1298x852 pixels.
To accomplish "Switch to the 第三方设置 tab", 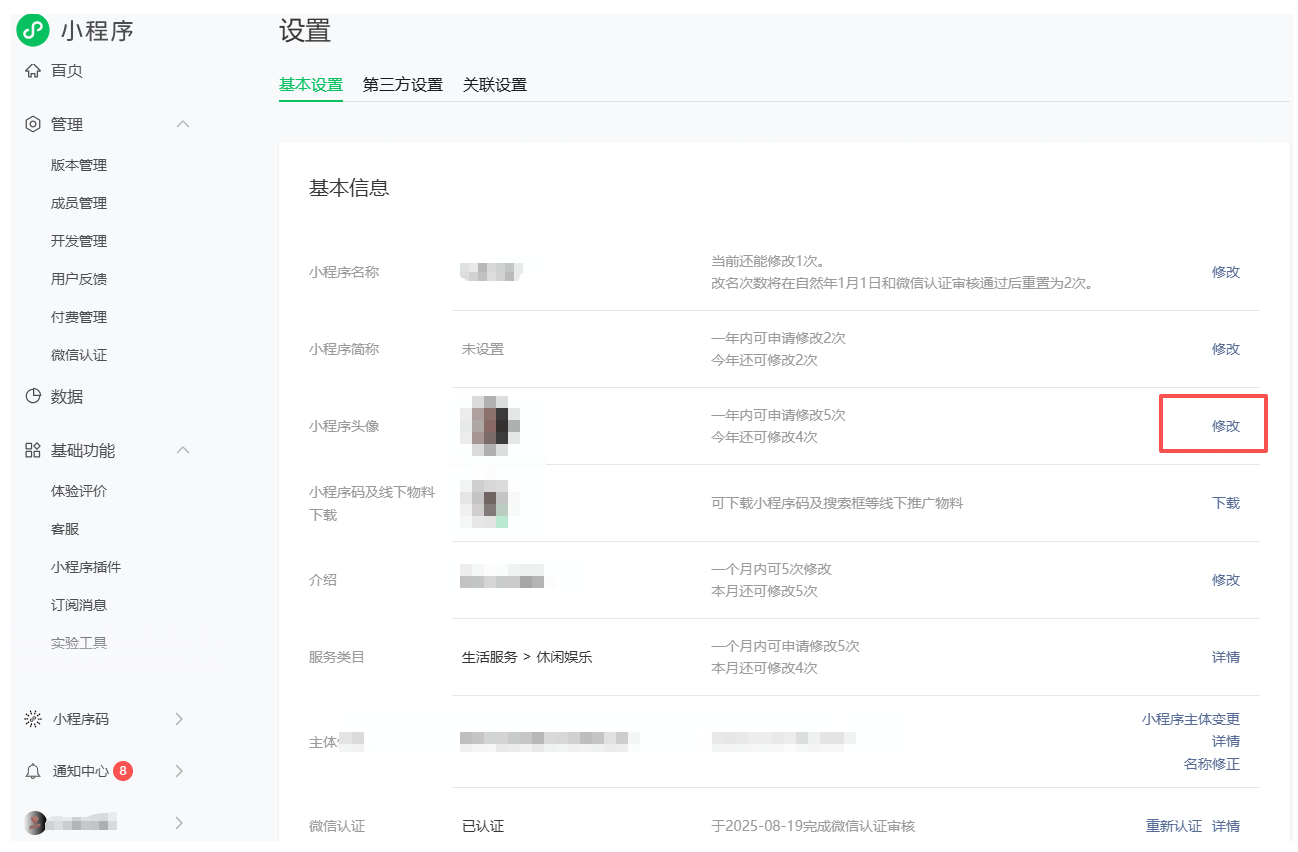I will click(403, 84).
